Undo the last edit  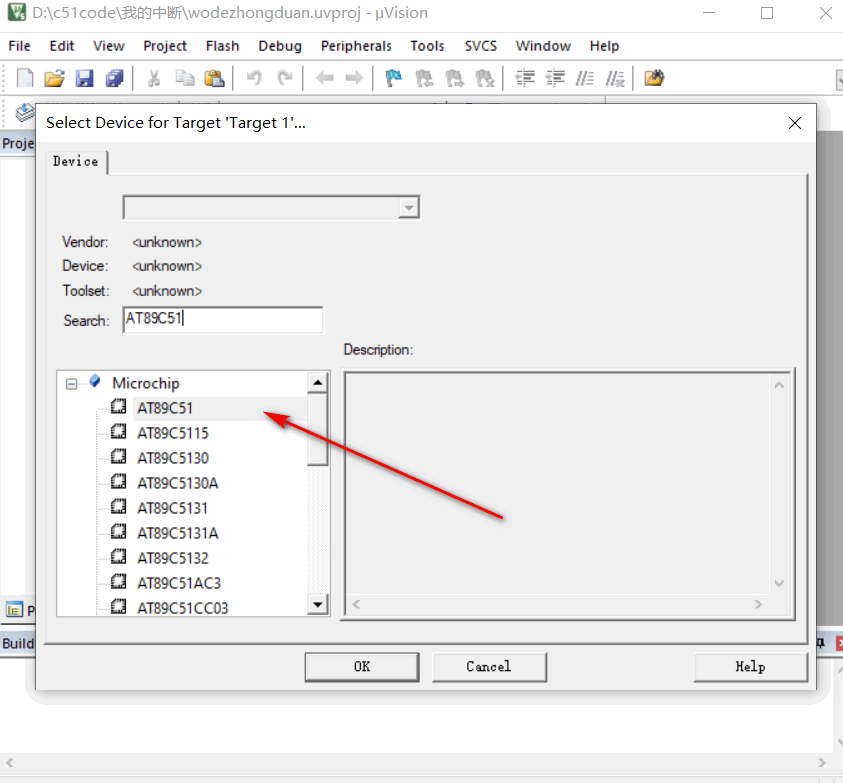pyautogui.click(x=254, y=79)
